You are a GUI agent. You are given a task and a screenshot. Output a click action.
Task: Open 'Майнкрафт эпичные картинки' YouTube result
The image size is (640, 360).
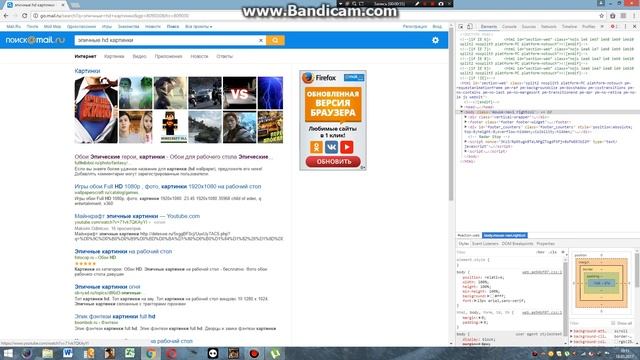[137, 216]
